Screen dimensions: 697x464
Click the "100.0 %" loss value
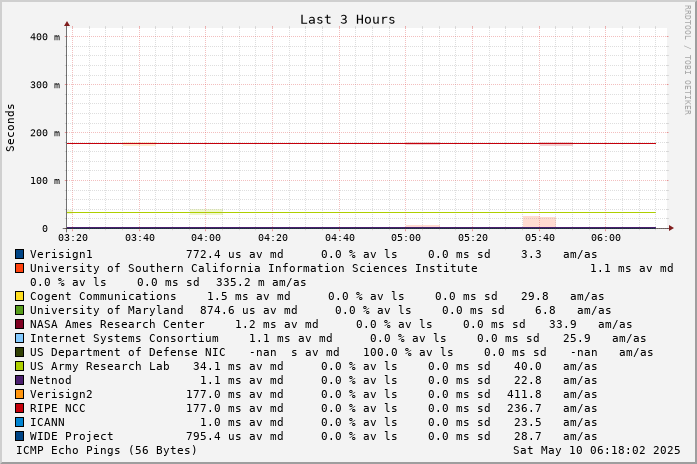coord(384,352)
